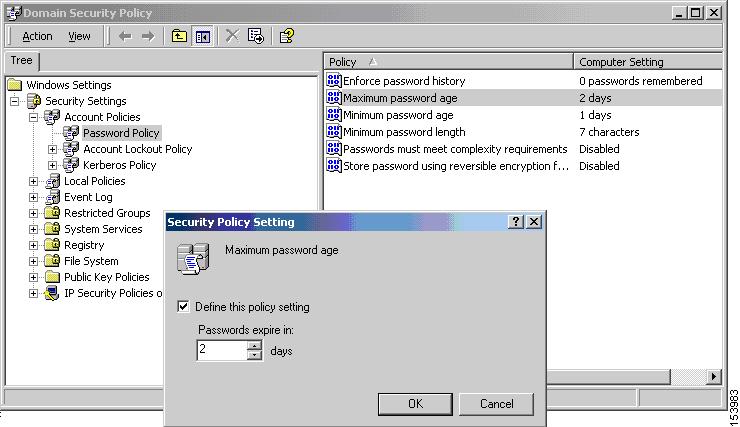Collapse the Security Settings node
The height and width of the screenshot is (427, 740).
[15, 101]
